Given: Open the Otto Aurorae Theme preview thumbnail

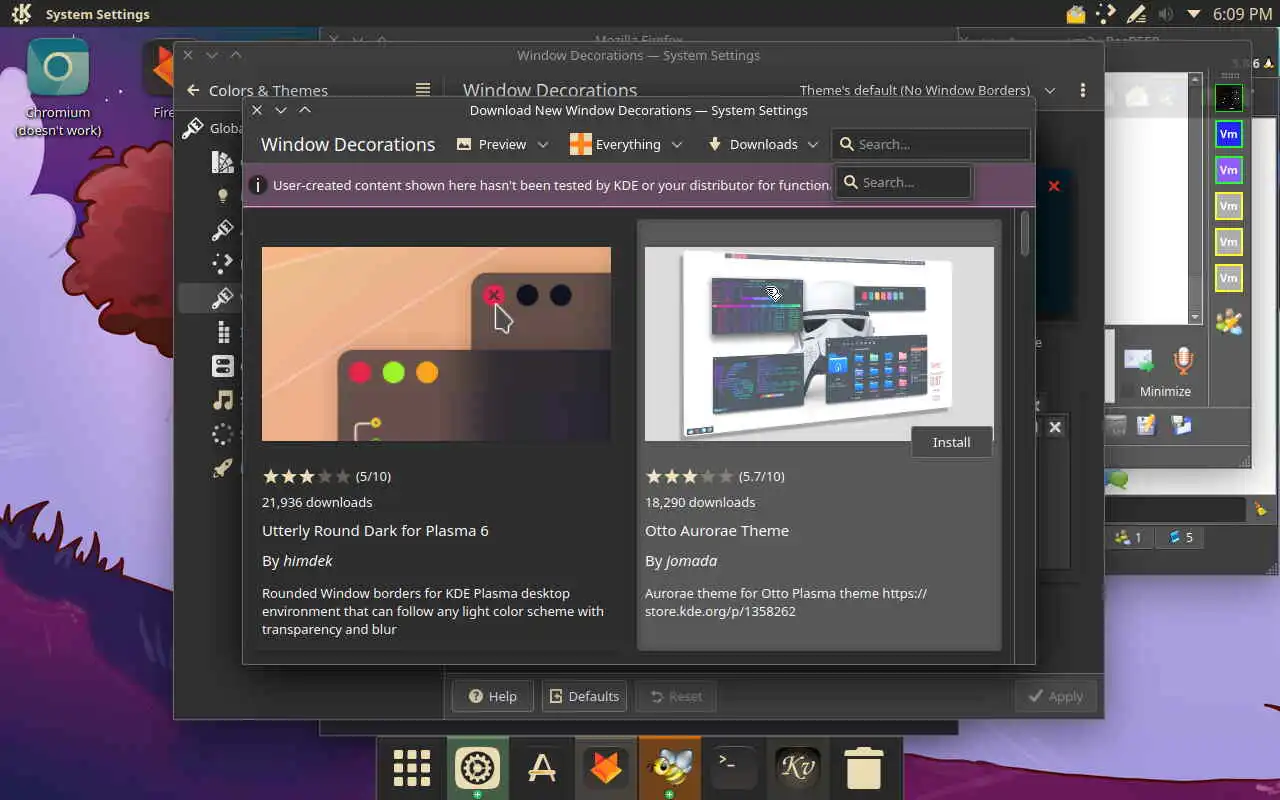Looking at the screenshot, I should 819,344.
